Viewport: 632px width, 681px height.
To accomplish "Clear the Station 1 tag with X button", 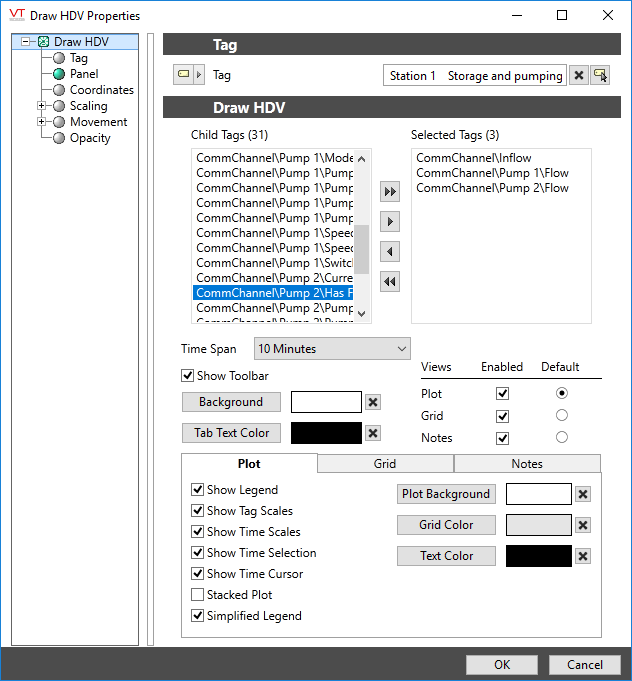I will coord(579,76).
